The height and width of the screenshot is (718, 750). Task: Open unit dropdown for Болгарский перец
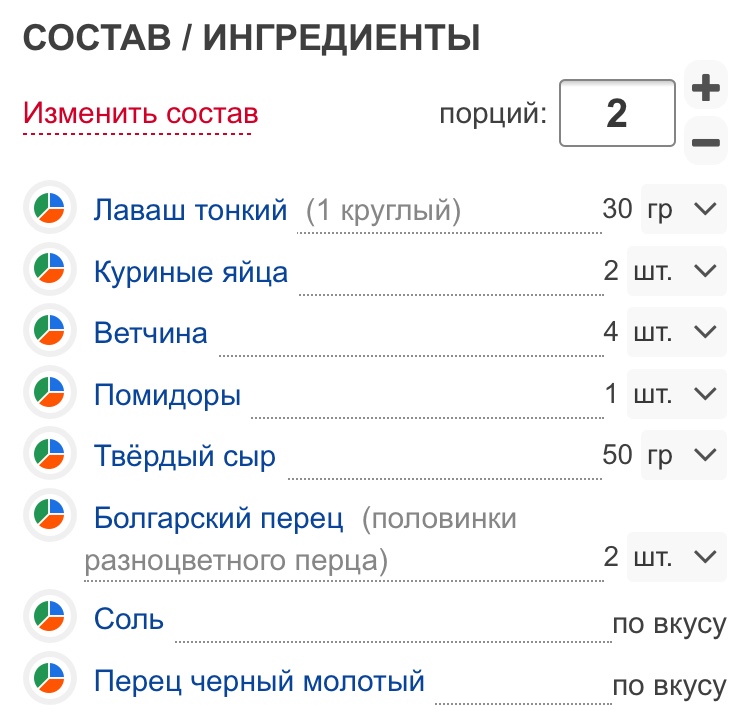click(676, 557)
